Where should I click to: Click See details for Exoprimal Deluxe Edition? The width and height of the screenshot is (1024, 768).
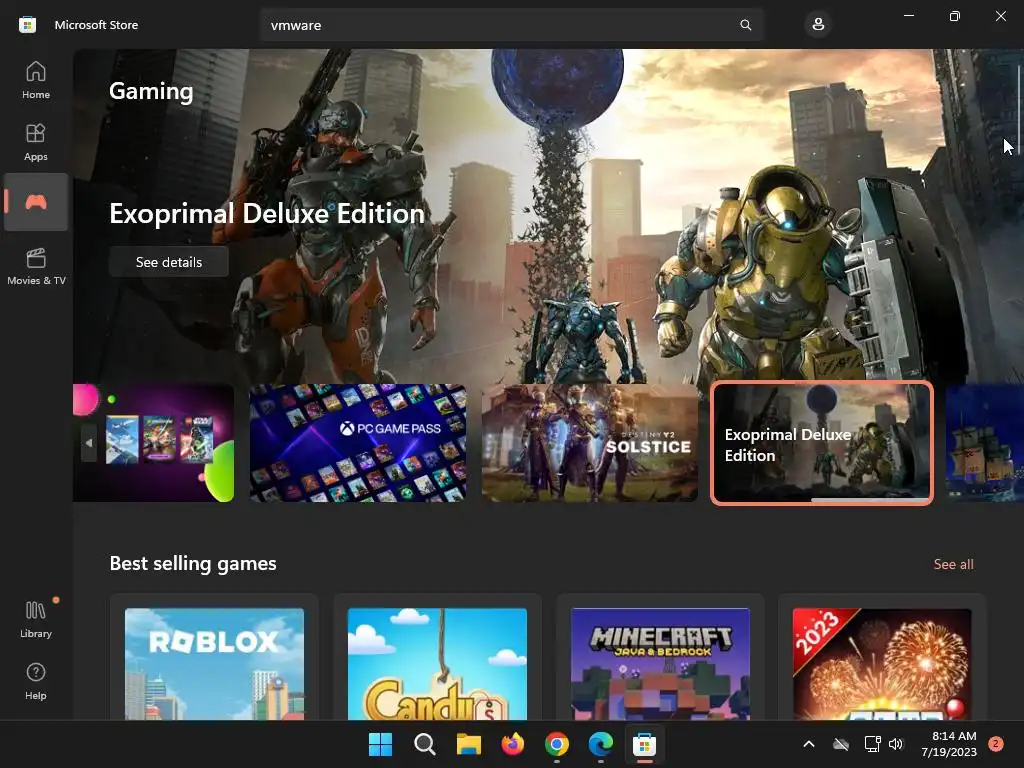click(x=168, y=262)
